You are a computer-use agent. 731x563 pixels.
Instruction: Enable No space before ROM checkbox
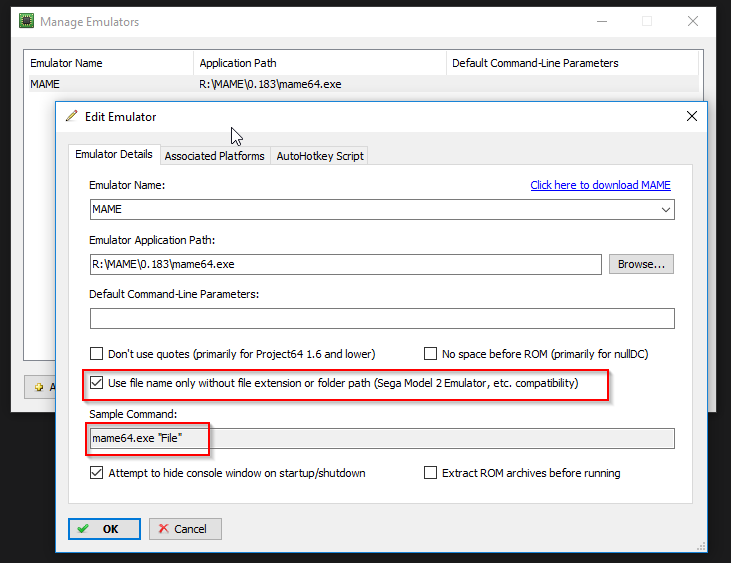(430, 354)
